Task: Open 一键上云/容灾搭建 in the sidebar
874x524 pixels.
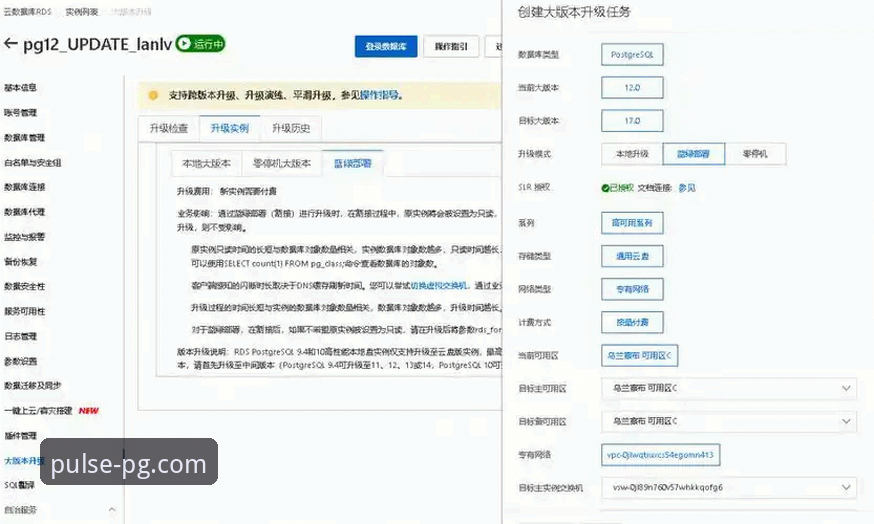Action: [x=38, y=411]
